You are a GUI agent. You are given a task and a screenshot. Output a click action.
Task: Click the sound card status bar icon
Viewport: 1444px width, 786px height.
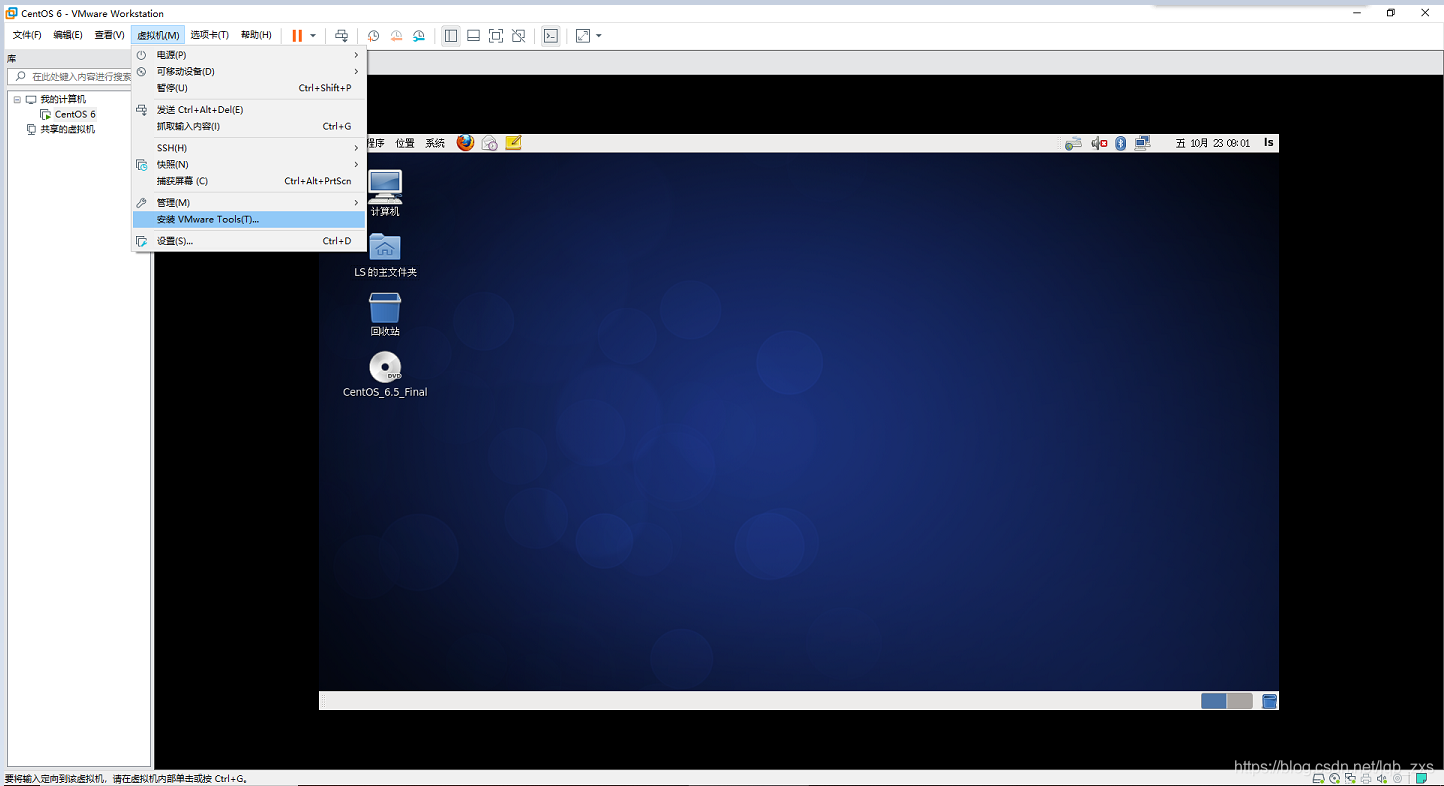pyautogui.click(x=1382, y=778)
